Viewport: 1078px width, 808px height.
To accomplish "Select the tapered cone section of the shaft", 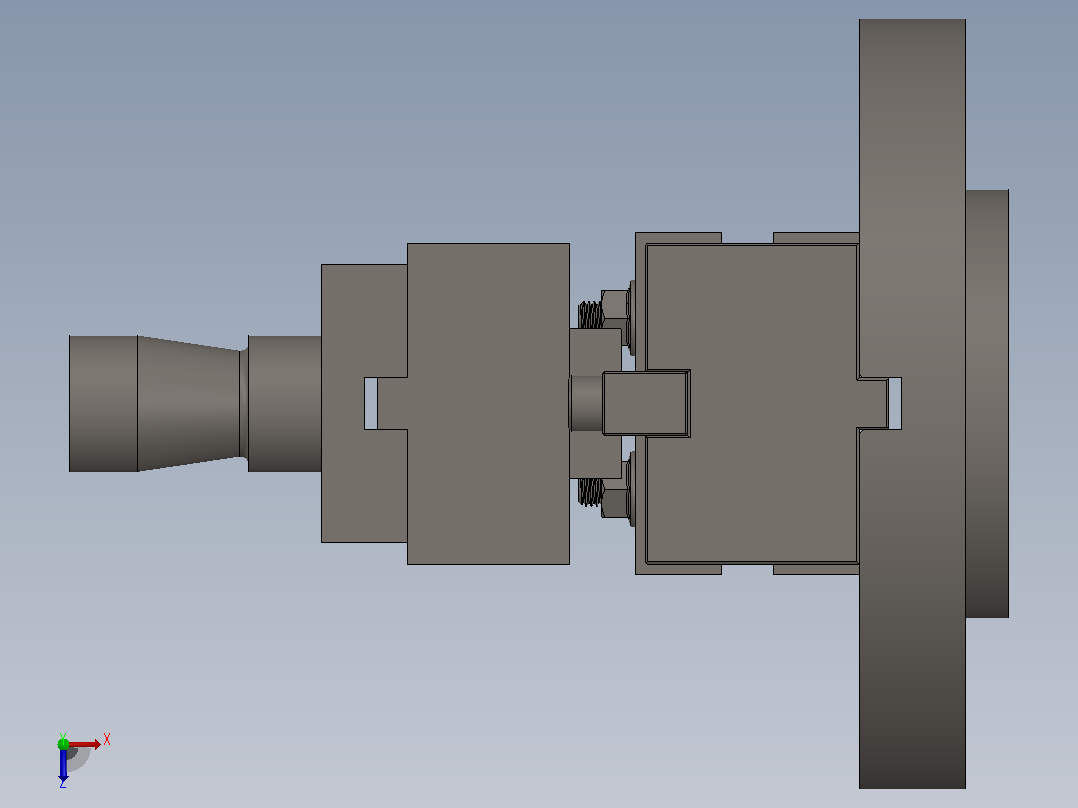I will click(189, 404).
